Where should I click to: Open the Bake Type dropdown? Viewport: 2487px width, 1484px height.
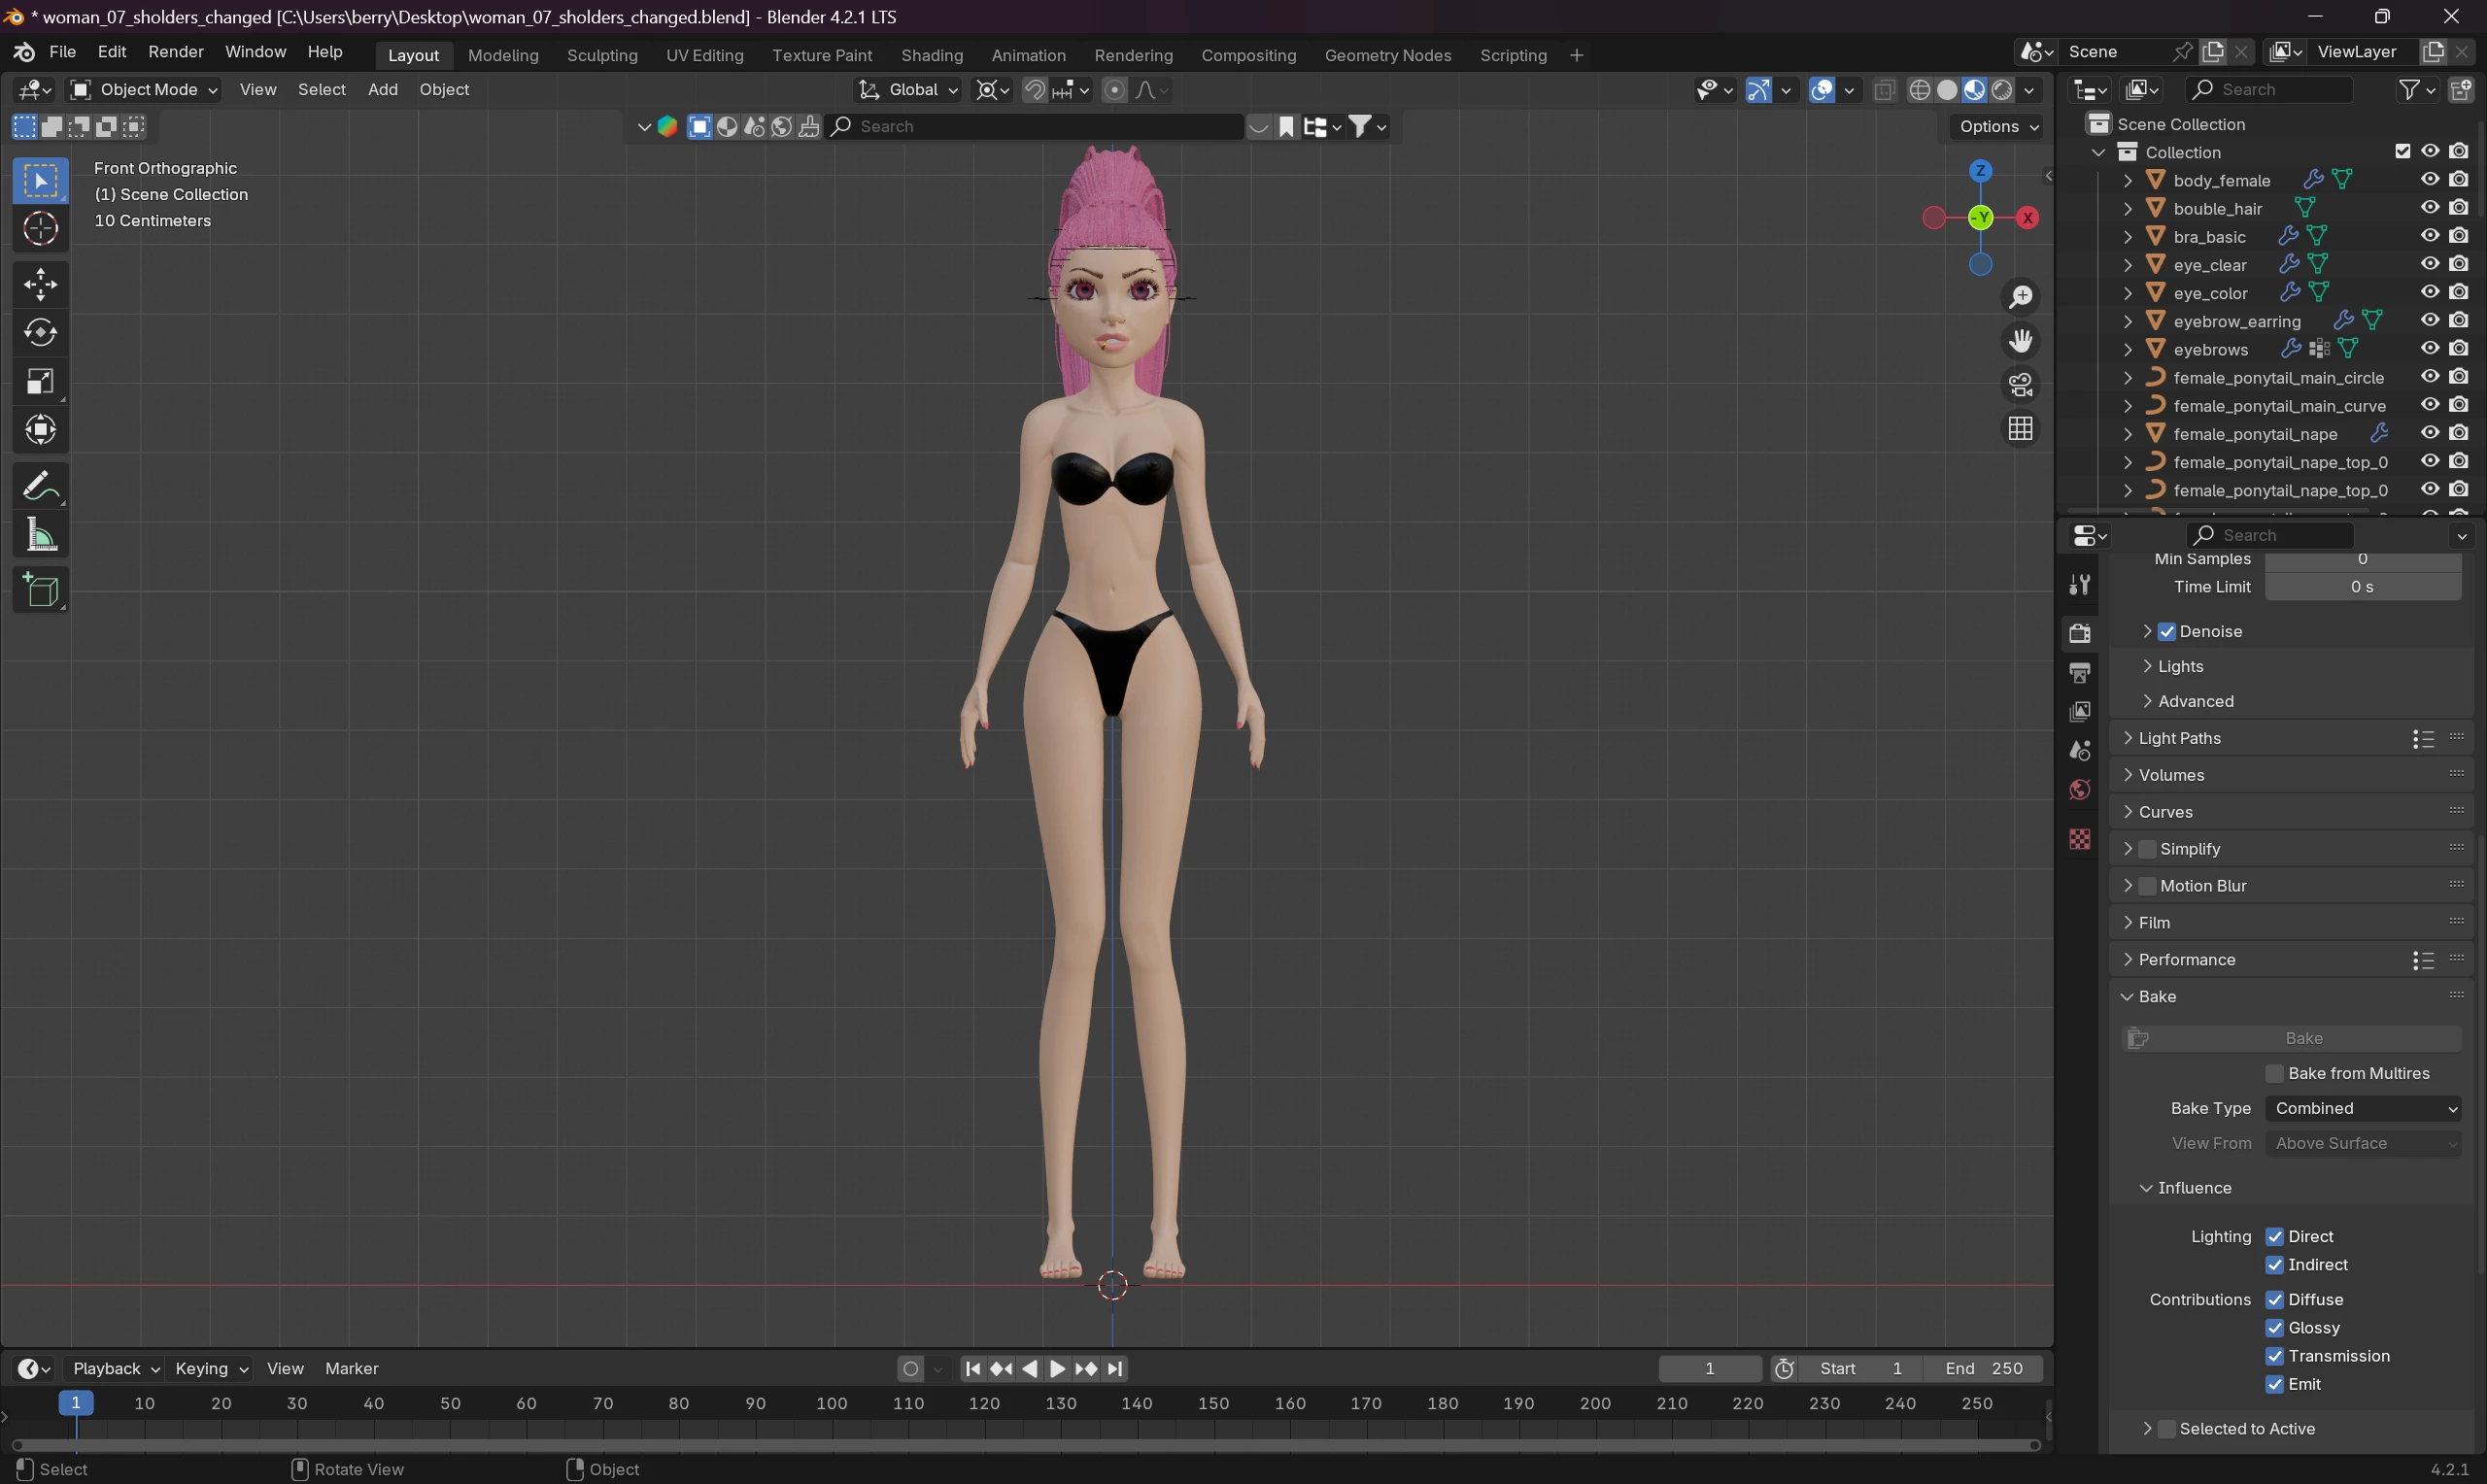[2364, 1108]
